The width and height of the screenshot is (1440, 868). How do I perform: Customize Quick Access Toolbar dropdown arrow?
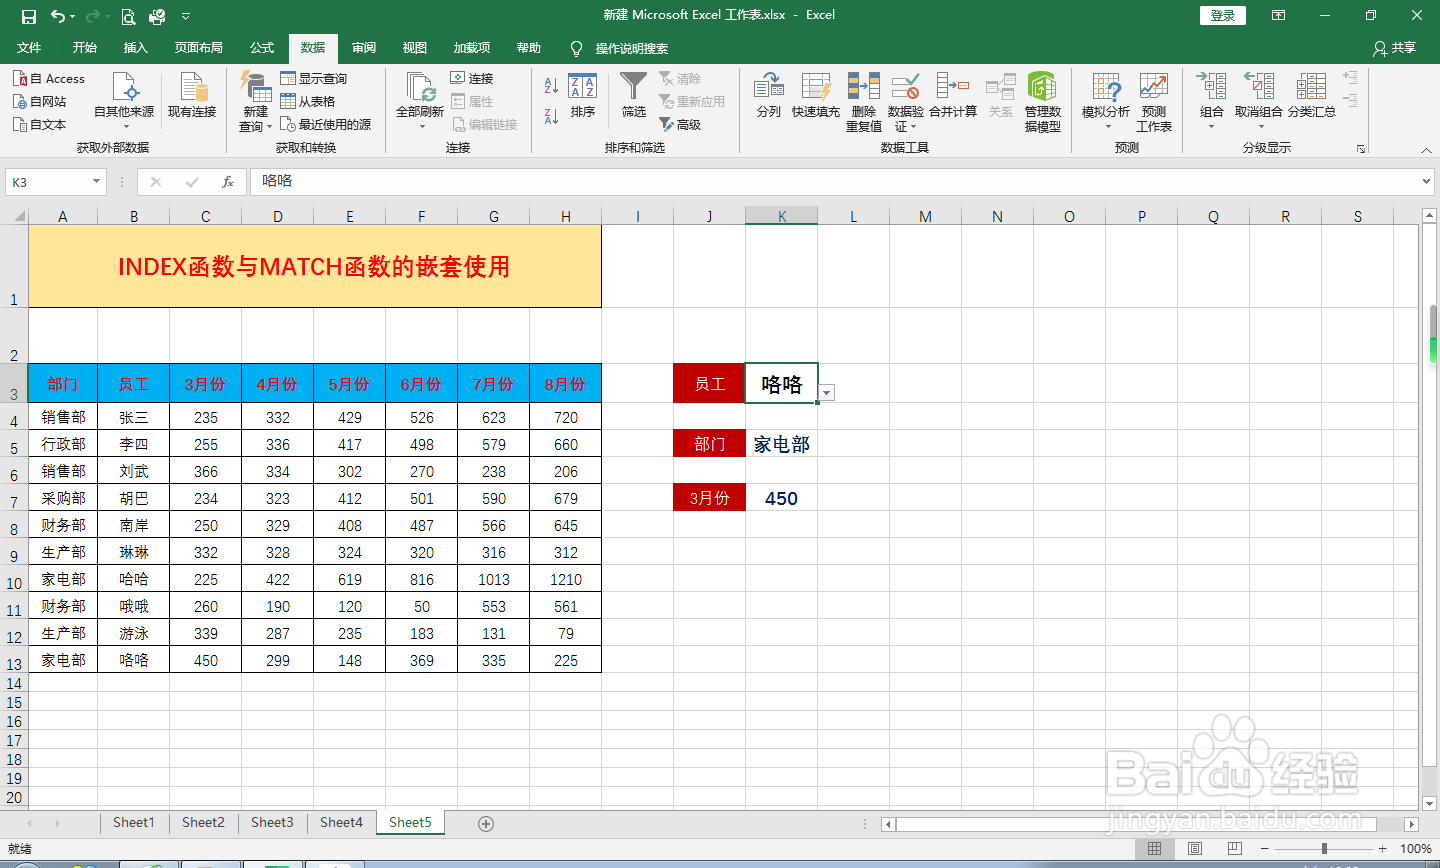[x=186, y=16]
